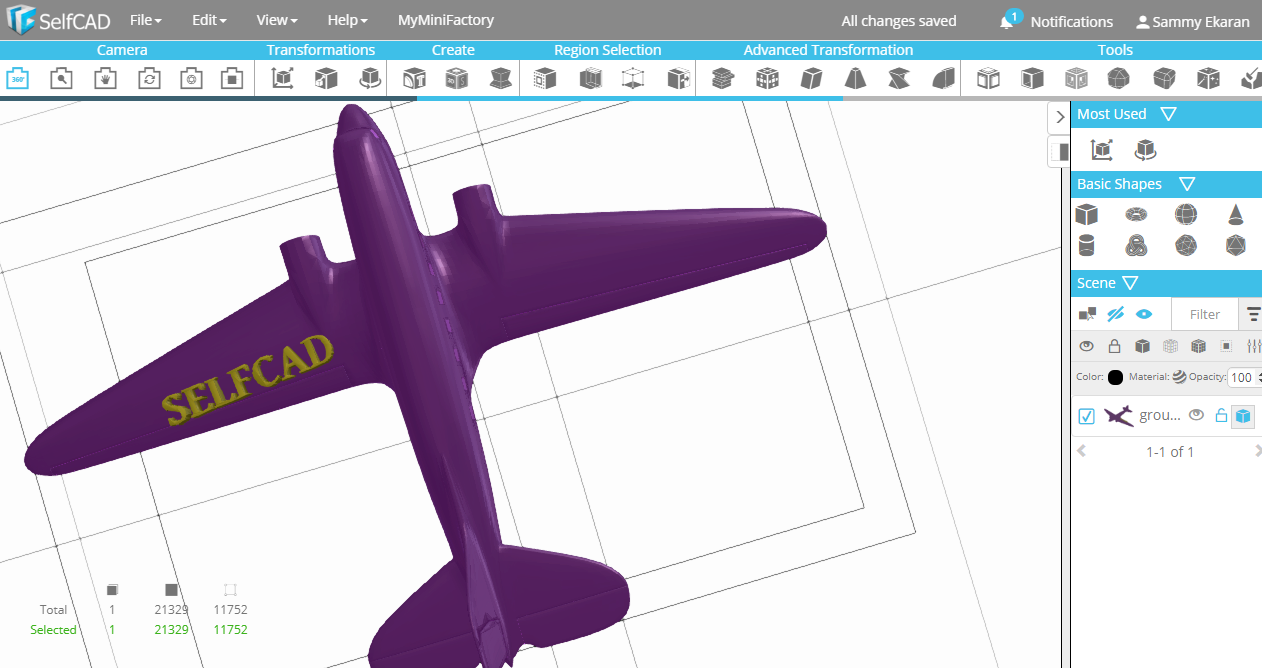Click Move icon in Most Used panel
1262x668 pixels.
click(1102, 150)
